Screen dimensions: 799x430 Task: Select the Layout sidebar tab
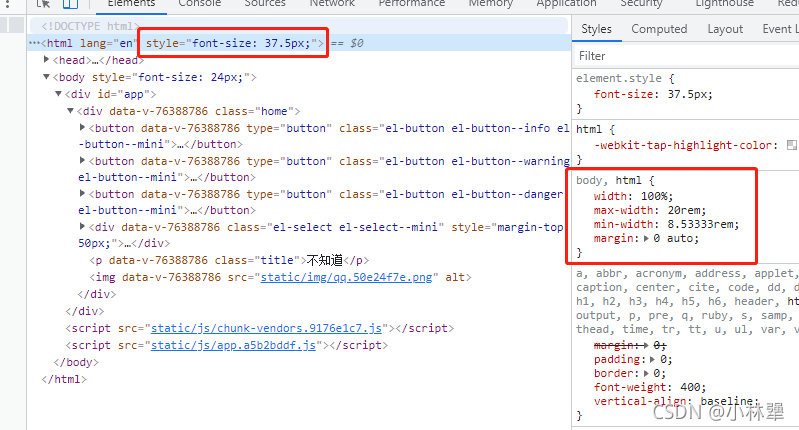pos(725,29)
